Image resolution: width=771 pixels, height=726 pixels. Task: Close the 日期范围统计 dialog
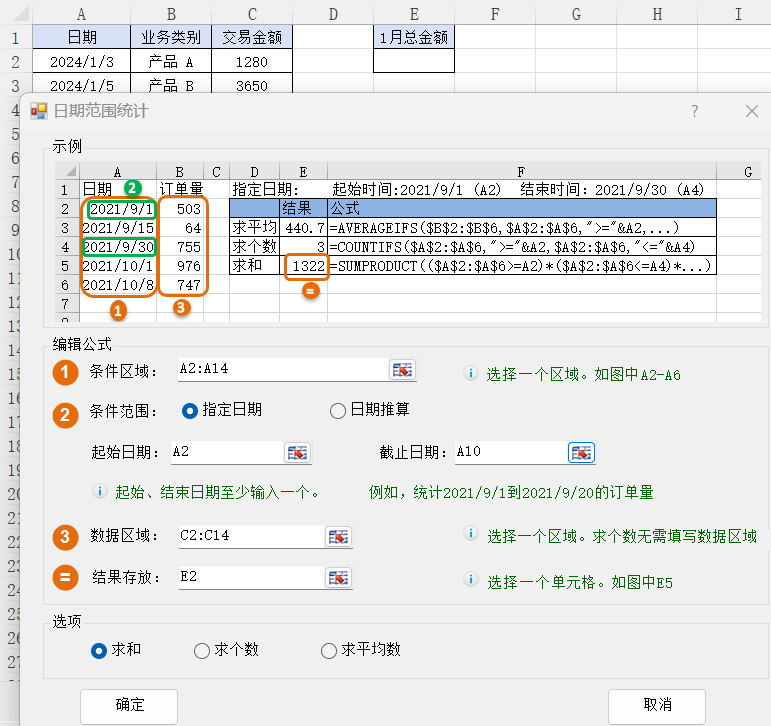pos(751,111)
